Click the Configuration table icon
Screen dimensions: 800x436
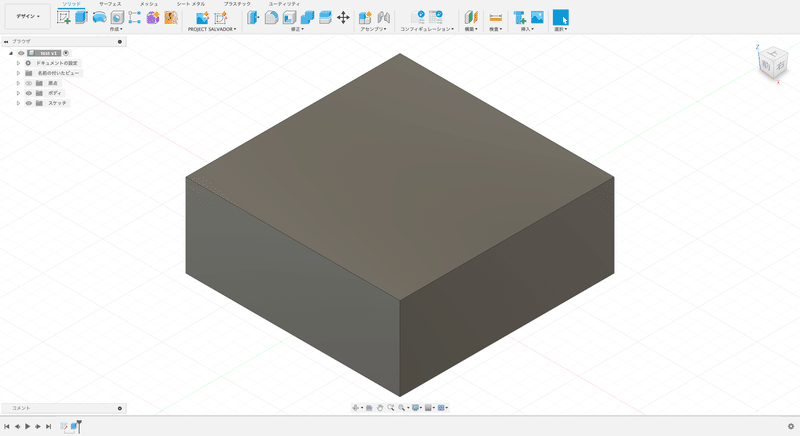[436, 17]
